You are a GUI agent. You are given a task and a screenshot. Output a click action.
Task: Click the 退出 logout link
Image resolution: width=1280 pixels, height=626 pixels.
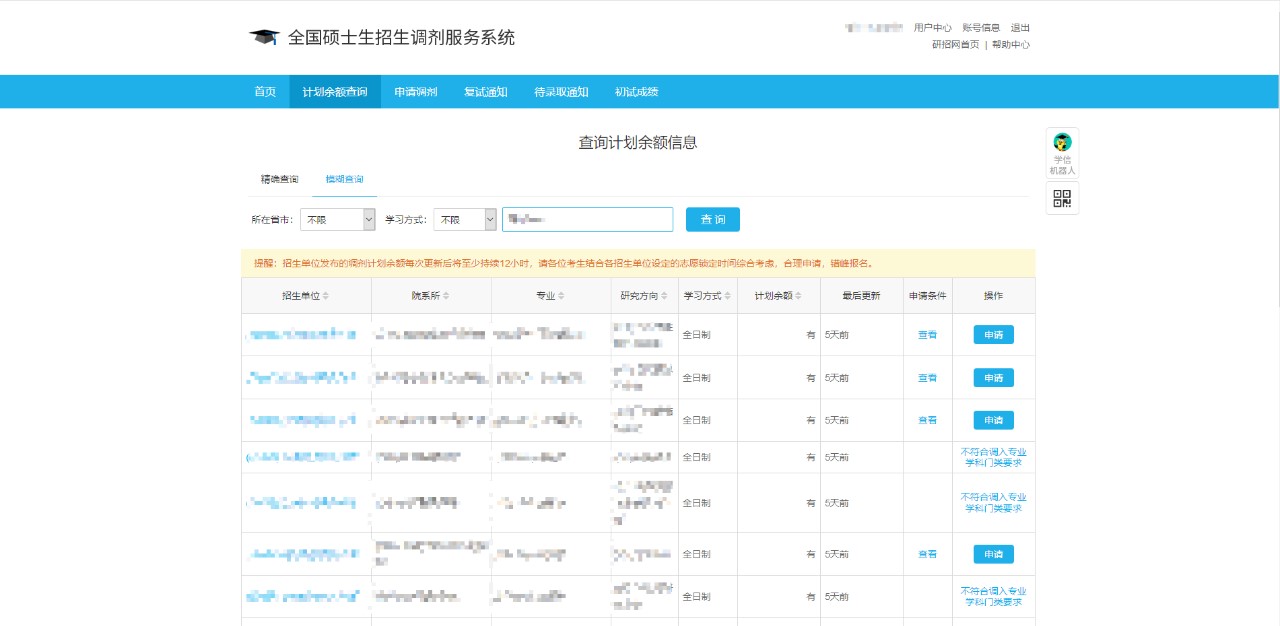coord(1020,28)
